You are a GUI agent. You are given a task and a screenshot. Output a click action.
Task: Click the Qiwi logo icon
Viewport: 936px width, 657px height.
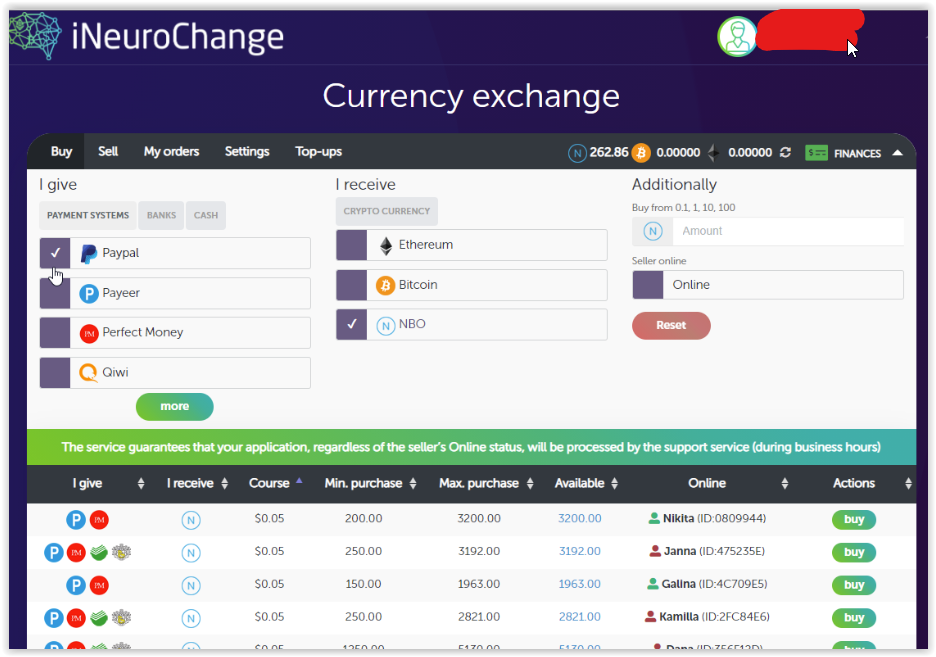pos(88,373)
